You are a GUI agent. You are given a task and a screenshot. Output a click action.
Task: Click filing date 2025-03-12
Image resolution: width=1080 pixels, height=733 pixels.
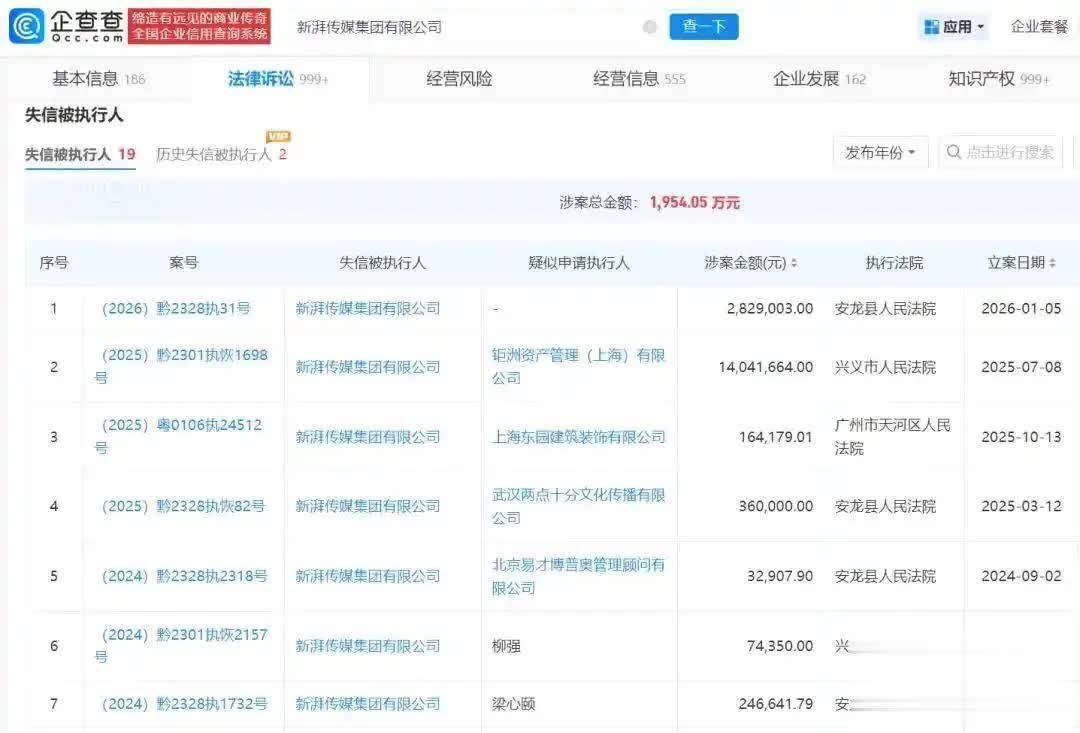pyautogui.click(x=1021, y=506)
